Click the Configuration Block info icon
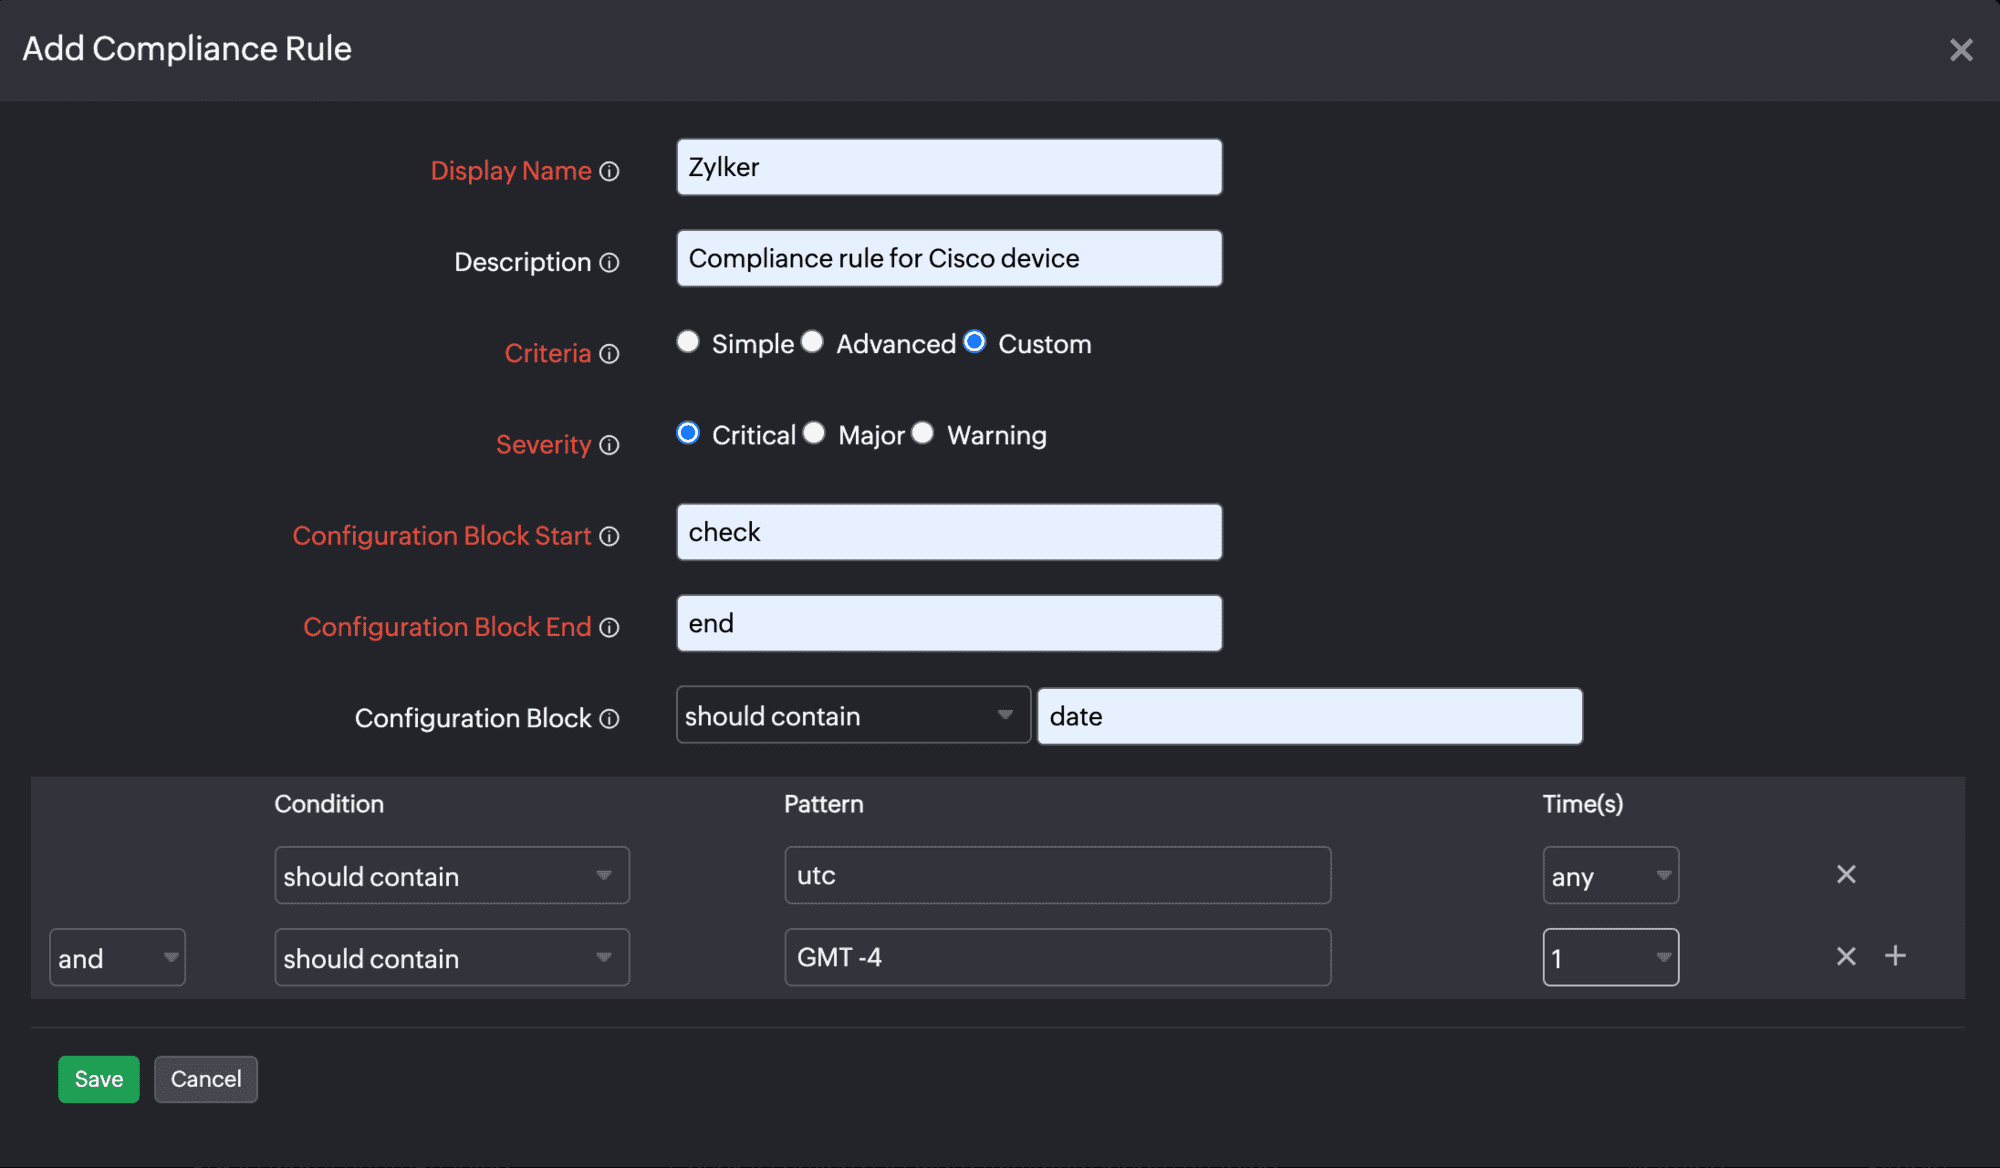The image size is (2000, 1168). click(x=610, y=718)
